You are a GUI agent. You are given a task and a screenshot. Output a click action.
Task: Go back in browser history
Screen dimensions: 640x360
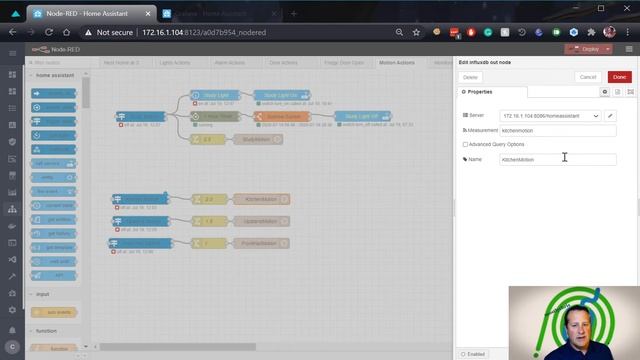pyautogui.click(x=13, y=32)
